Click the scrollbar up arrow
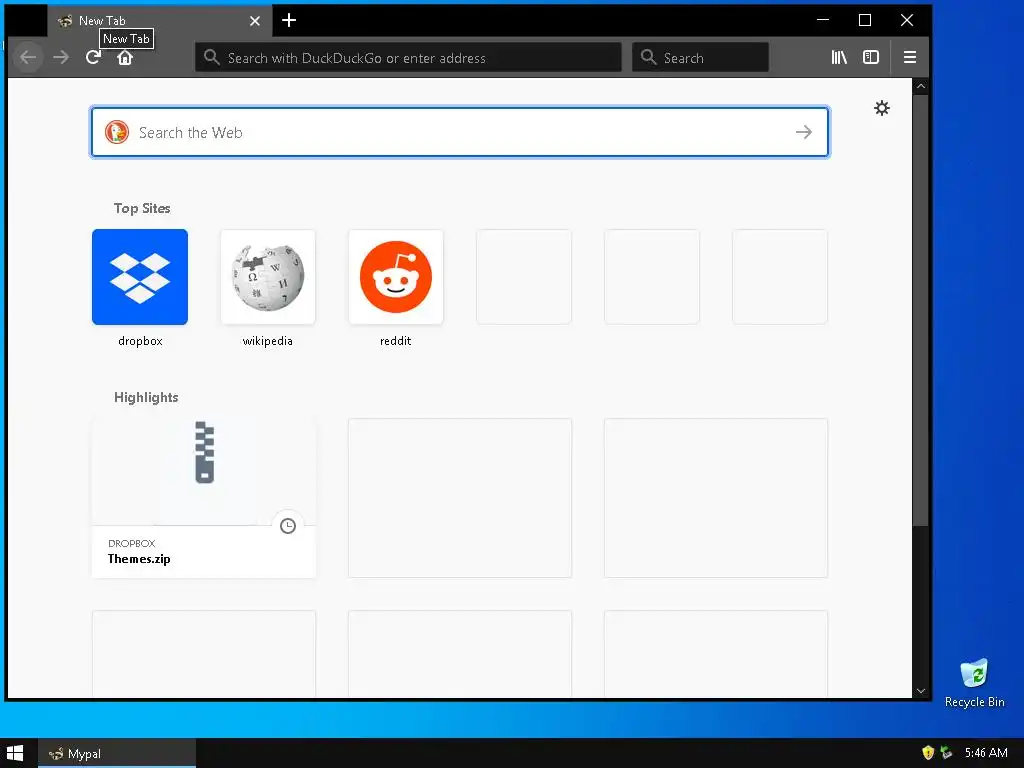 tap(921, 86)
